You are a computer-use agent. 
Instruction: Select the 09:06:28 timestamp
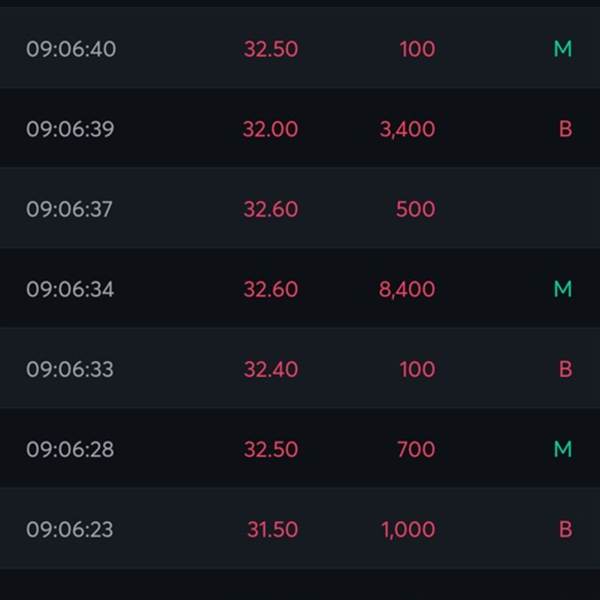click(70, 449)
